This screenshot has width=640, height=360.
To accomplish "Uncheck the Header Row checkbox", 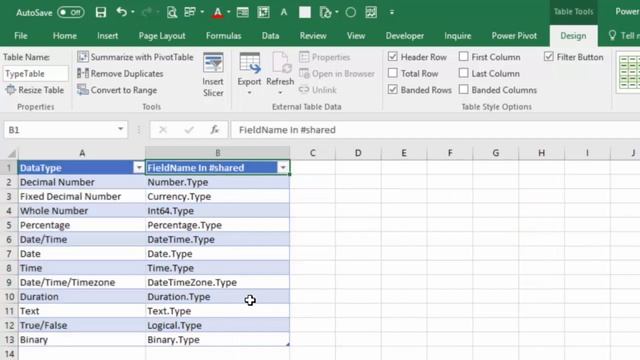I will [x=393, y=56].
